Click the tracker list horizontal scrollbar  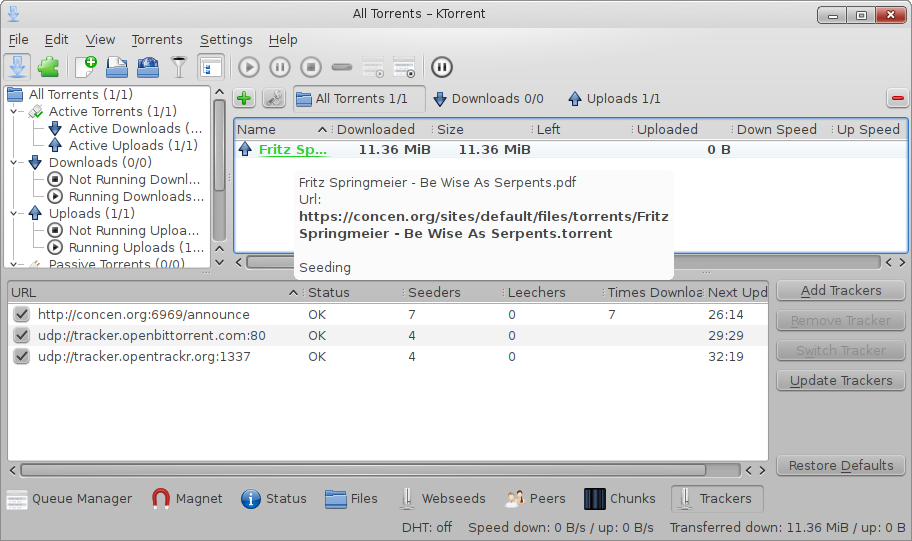363,470
